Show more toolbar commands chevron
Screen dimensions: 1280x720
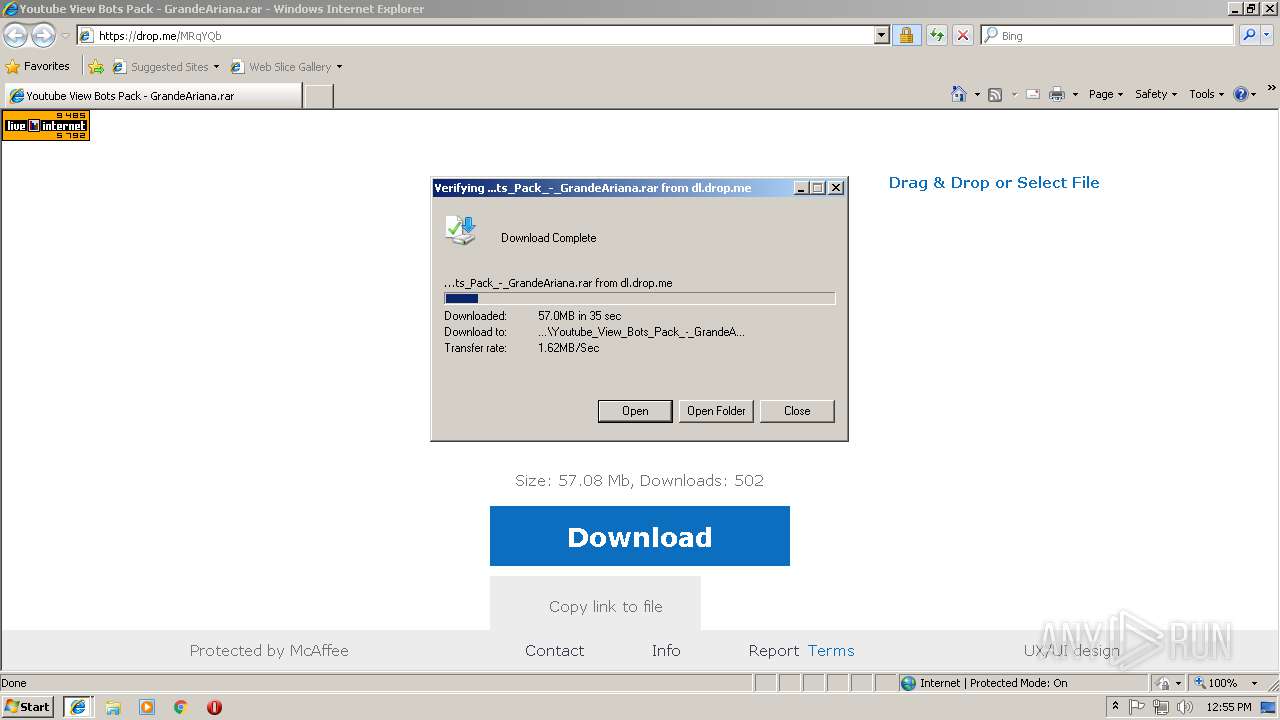coord(1271,88)
